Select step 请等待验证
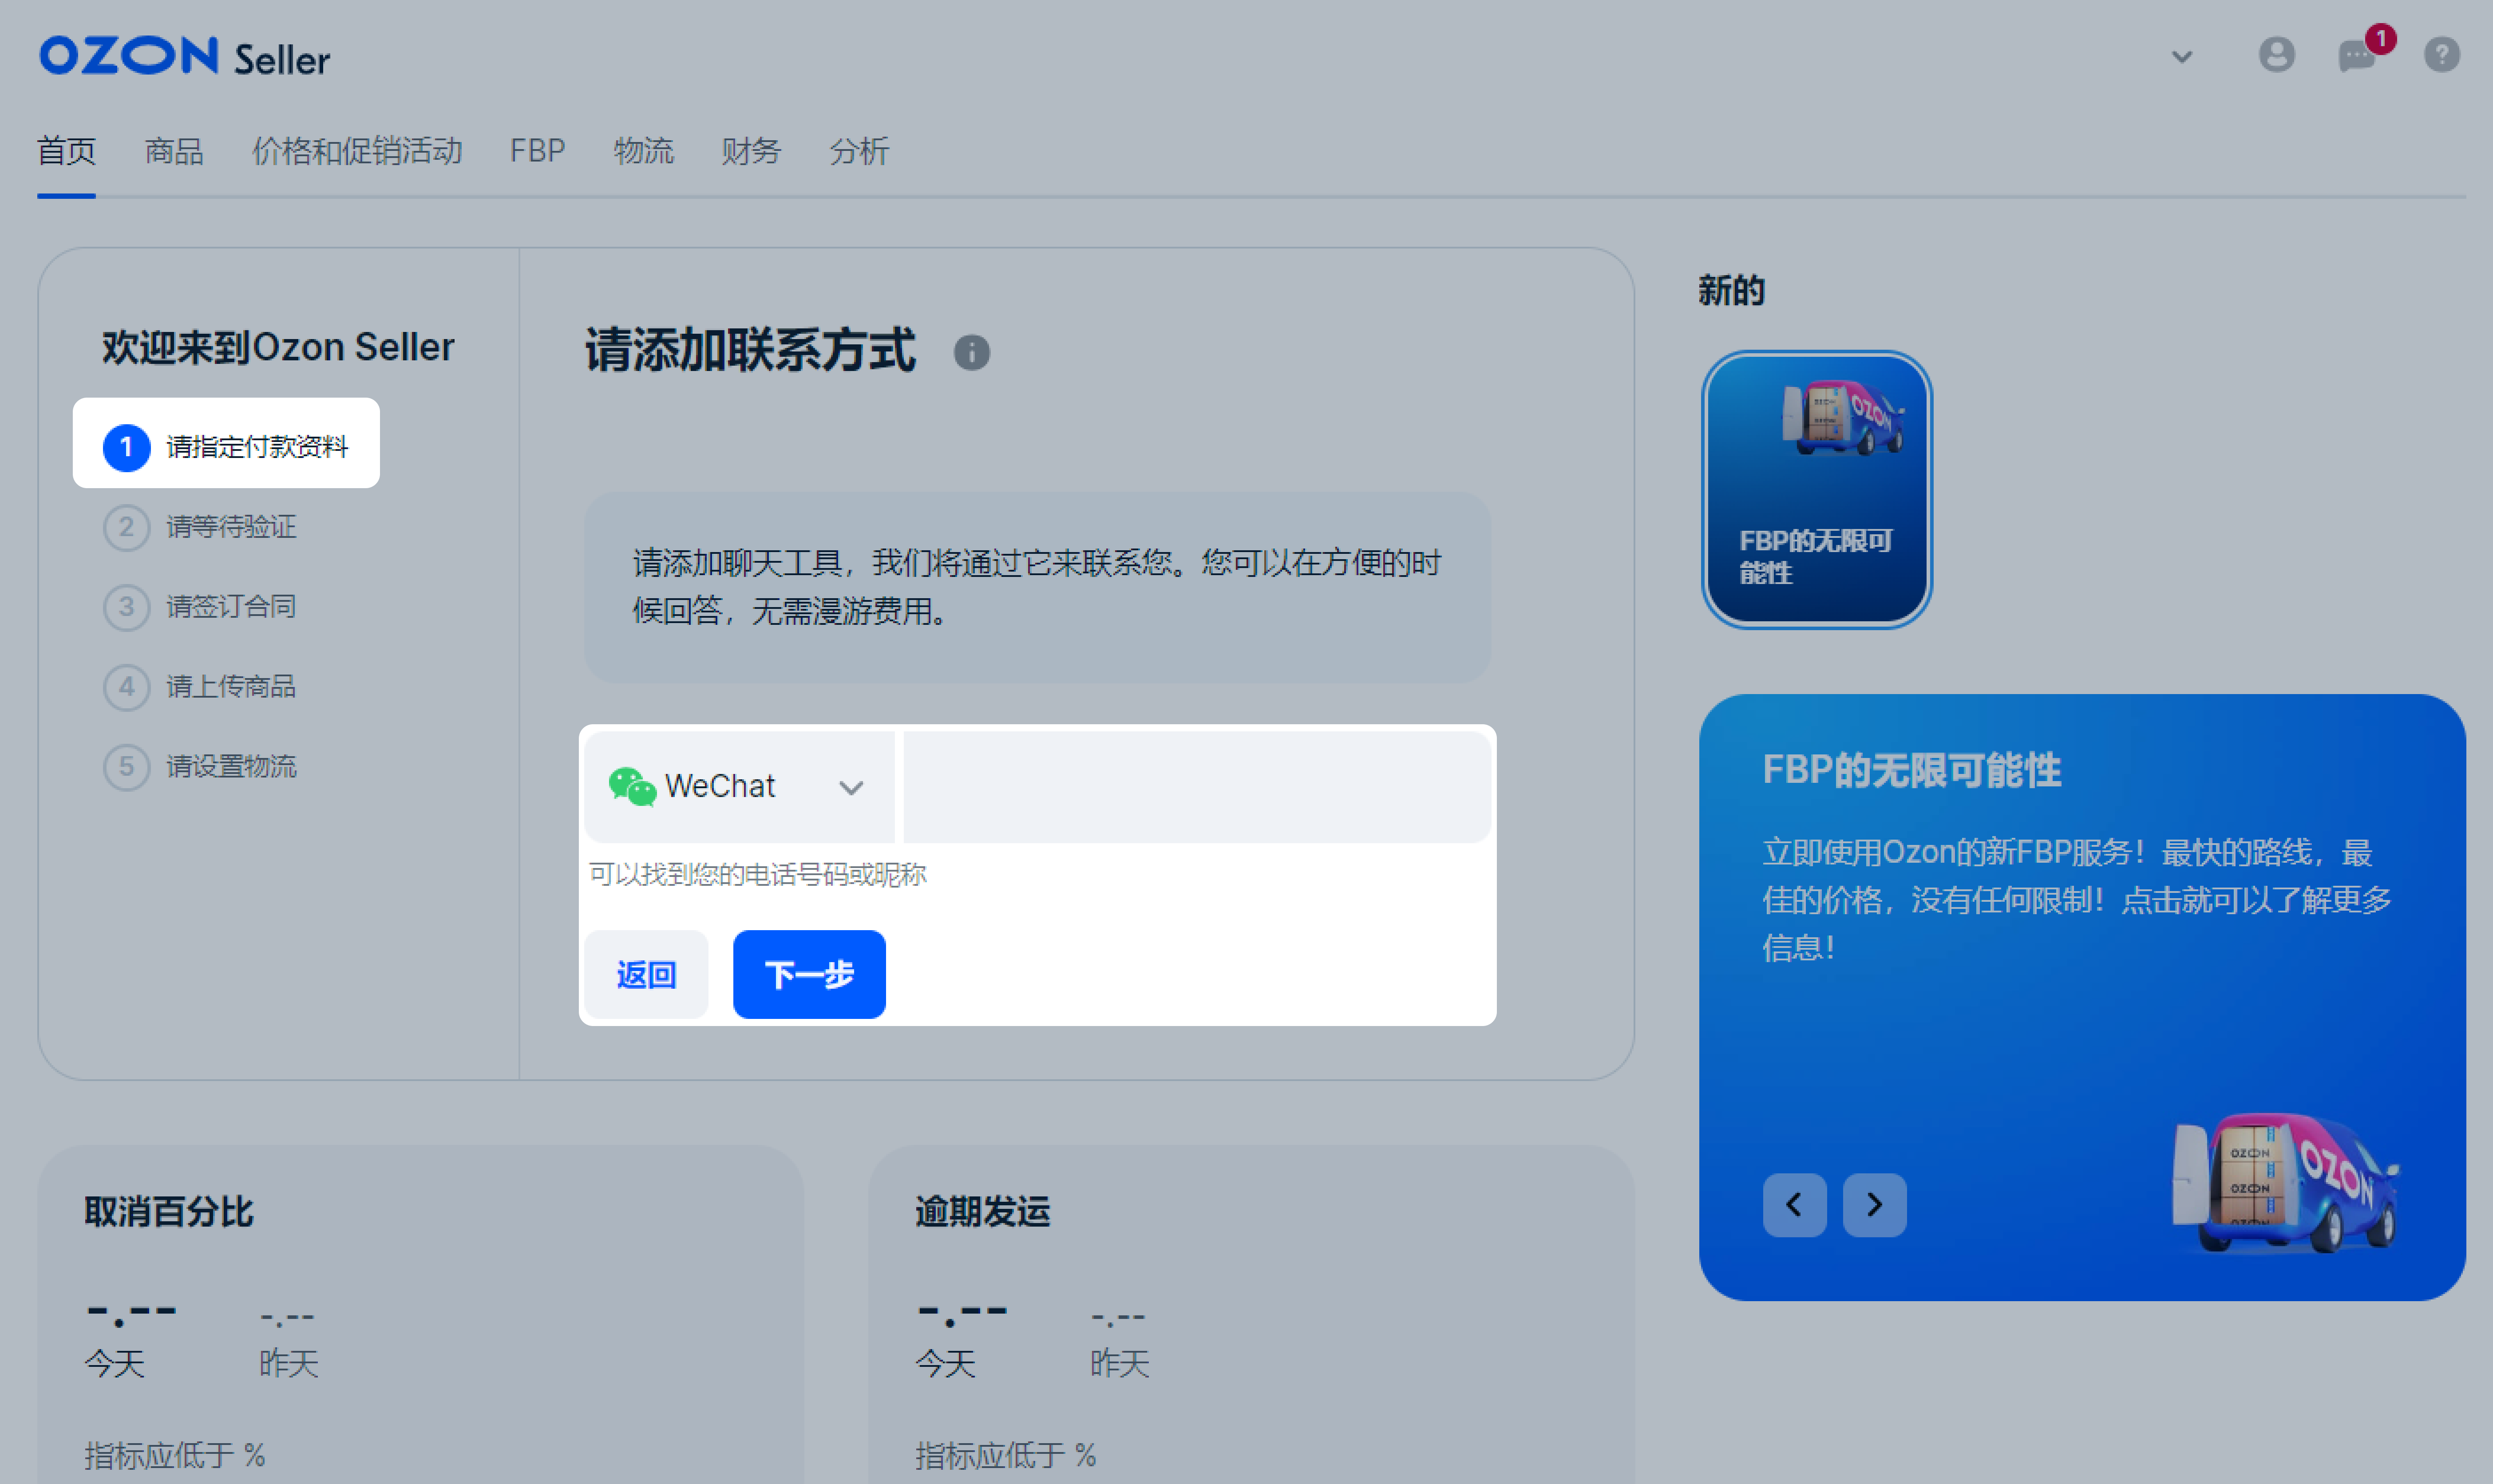 [230, 527]
